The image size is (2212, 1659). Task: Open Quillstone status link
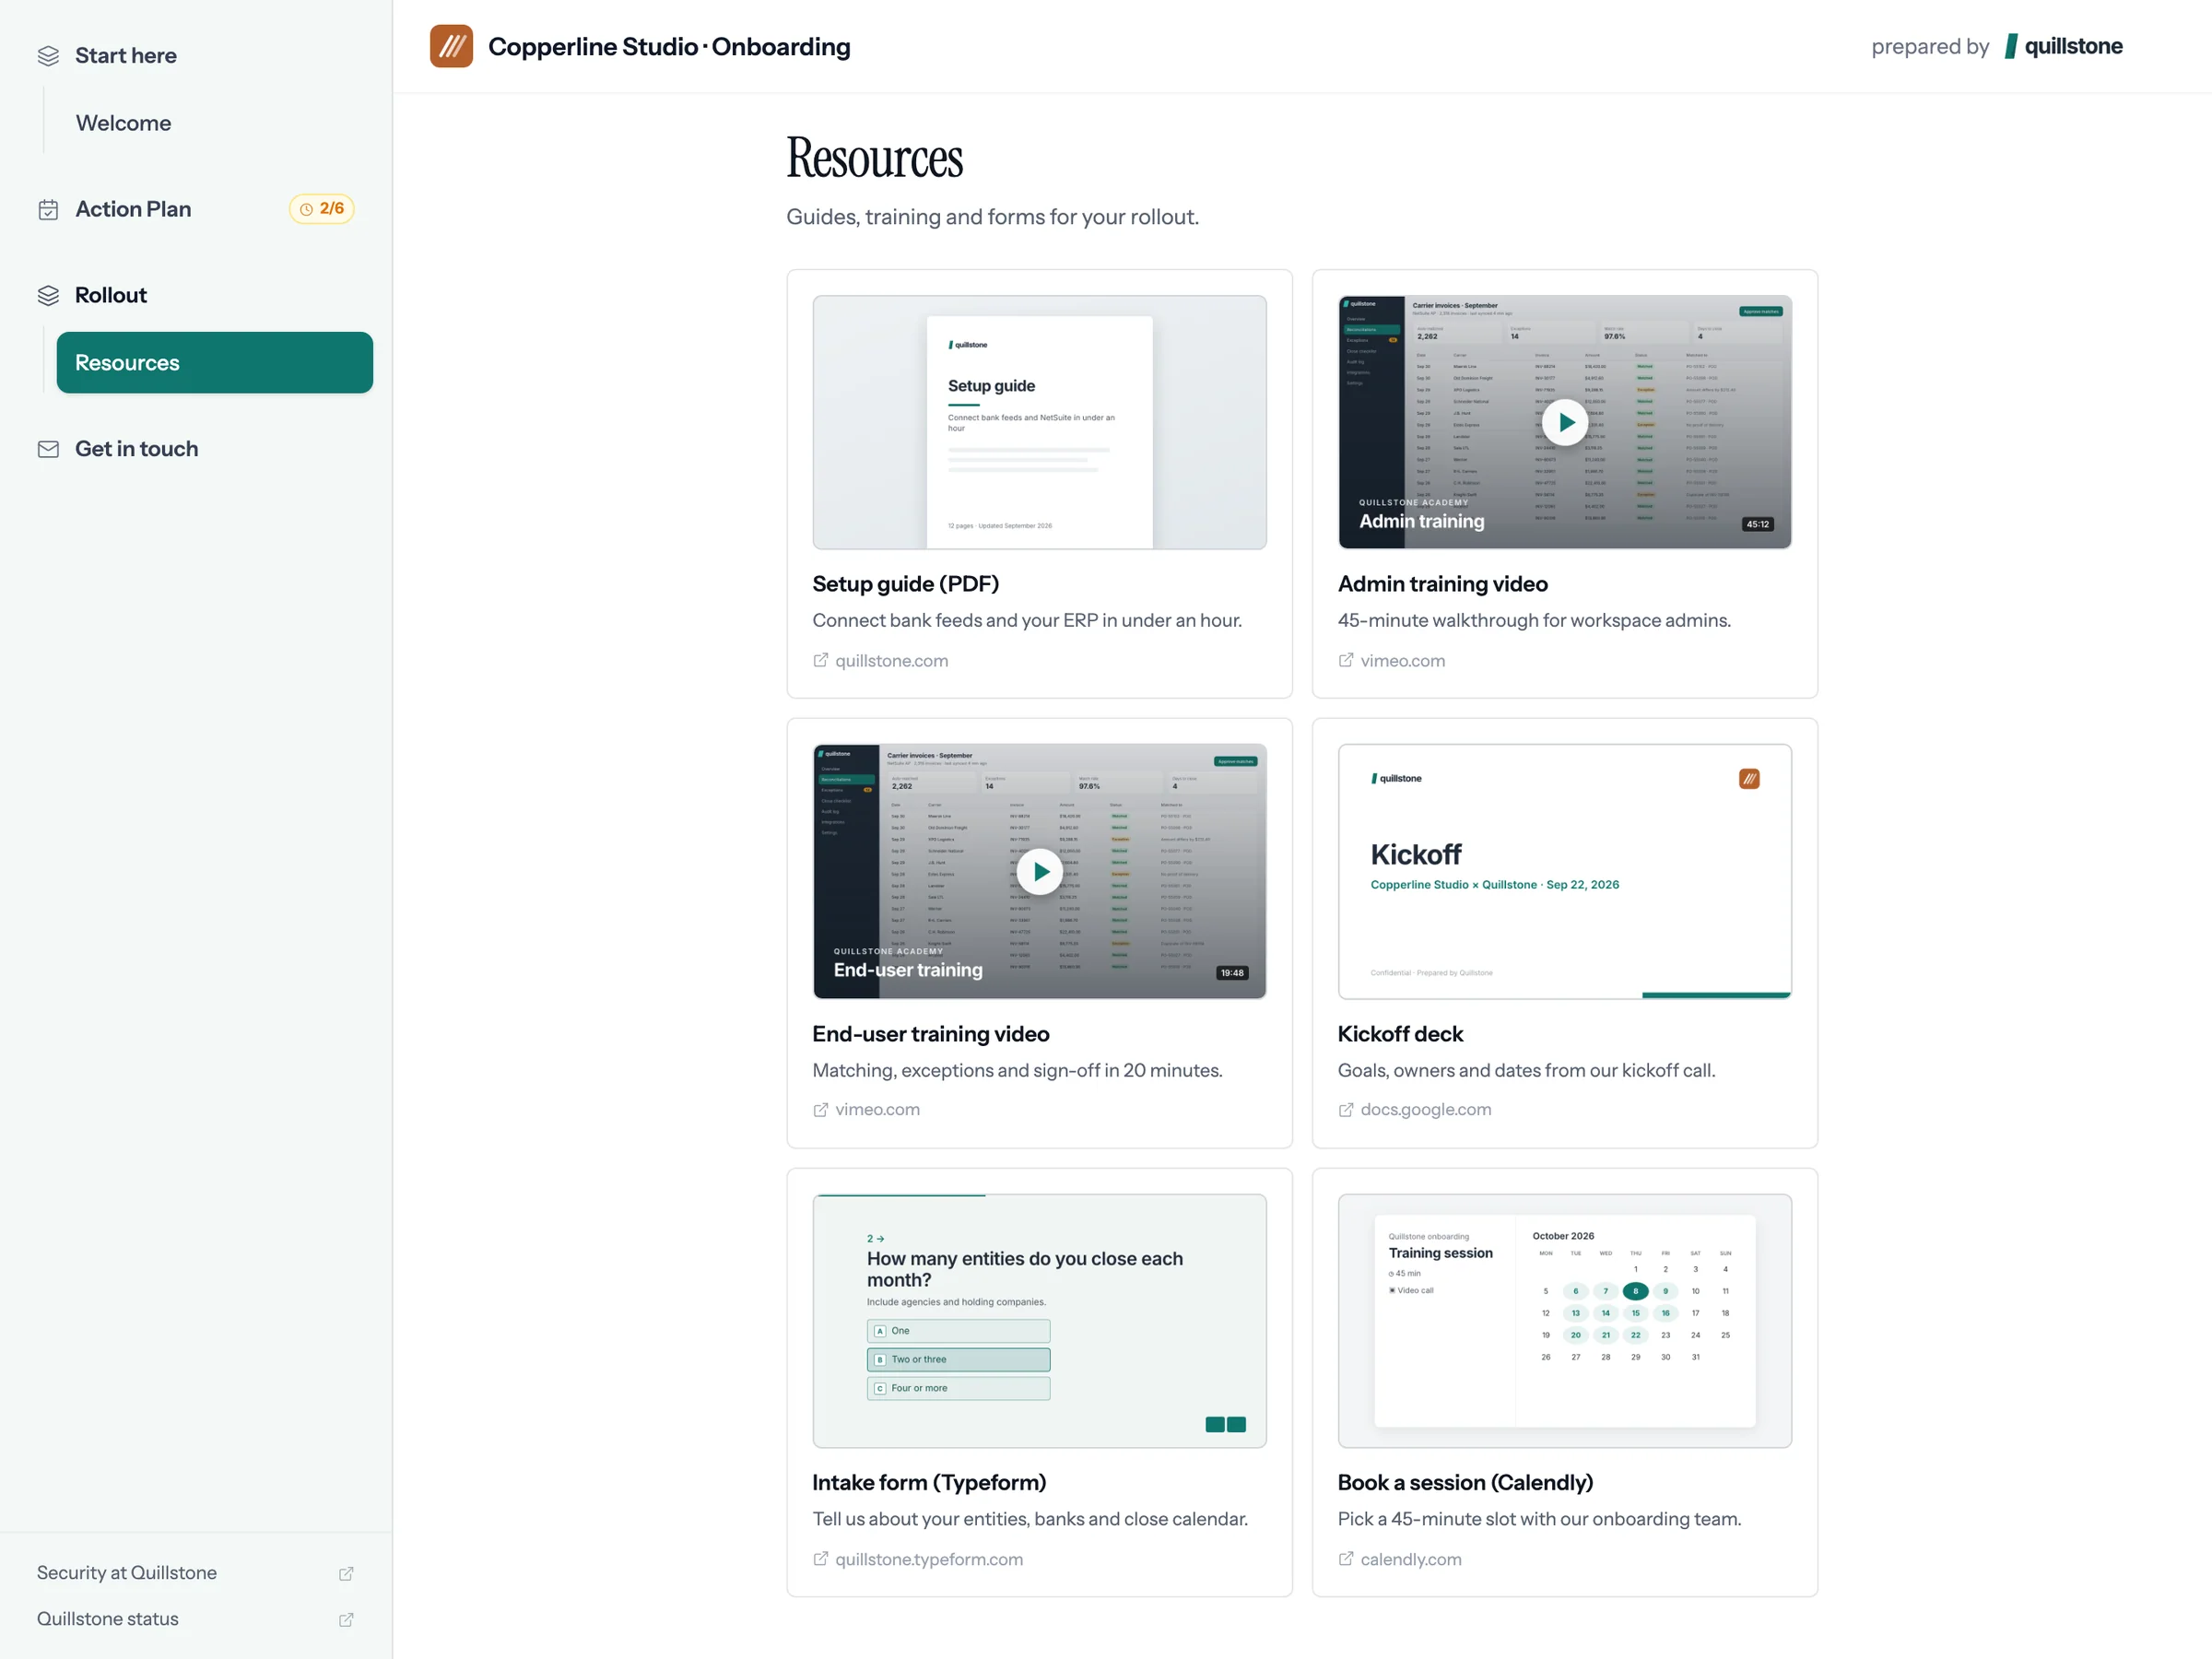[108, 1619]
